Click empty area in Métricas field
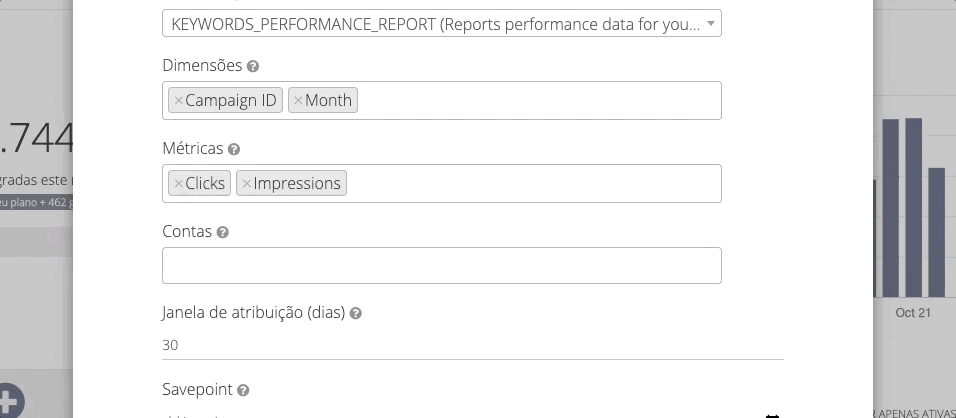This screenshot has height=418, width=956. (x=530, y=184)
